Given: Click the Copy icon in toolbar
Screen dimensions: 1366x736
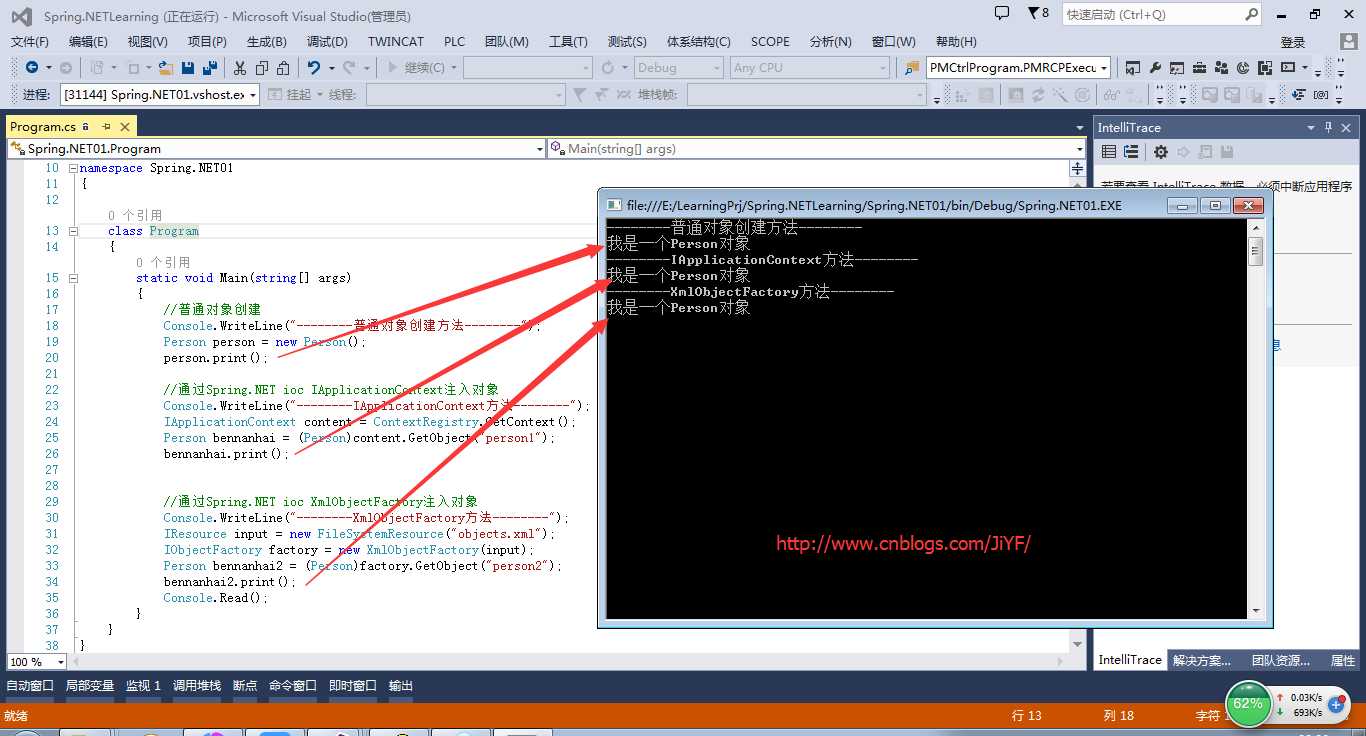Looking at the screenshot, I should pos(262,68).
